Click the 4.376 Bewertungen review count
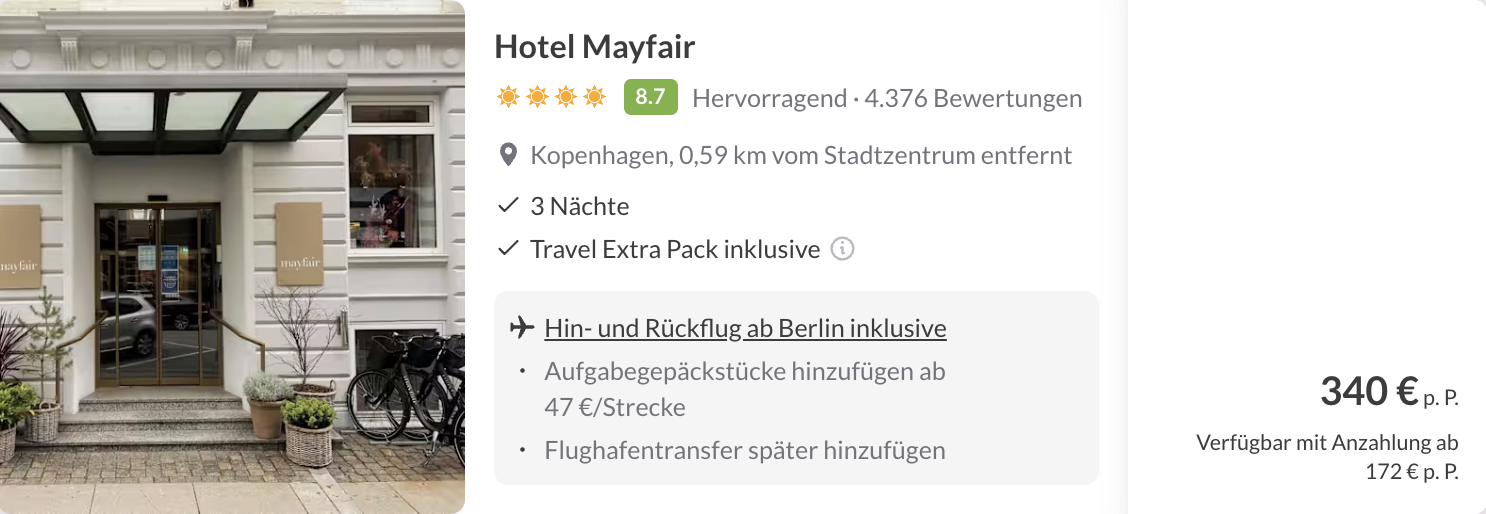This screenshot has width=1486, height=514. (973, 99)
